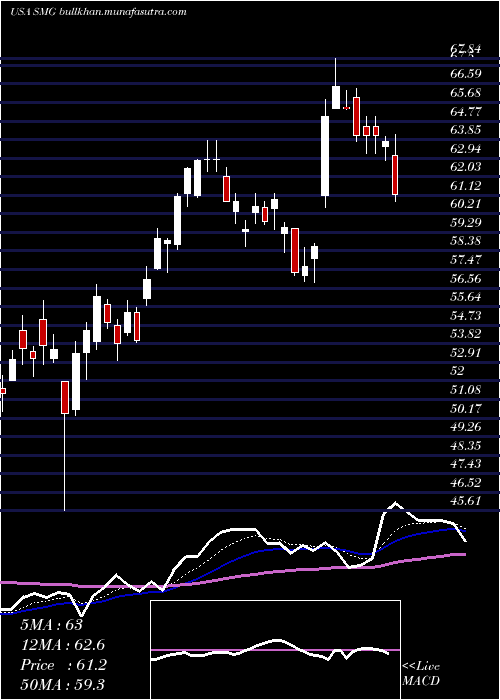Click the 47.43 price axis label
This screenshot has width=500, height=700.
tap(466, 463)
